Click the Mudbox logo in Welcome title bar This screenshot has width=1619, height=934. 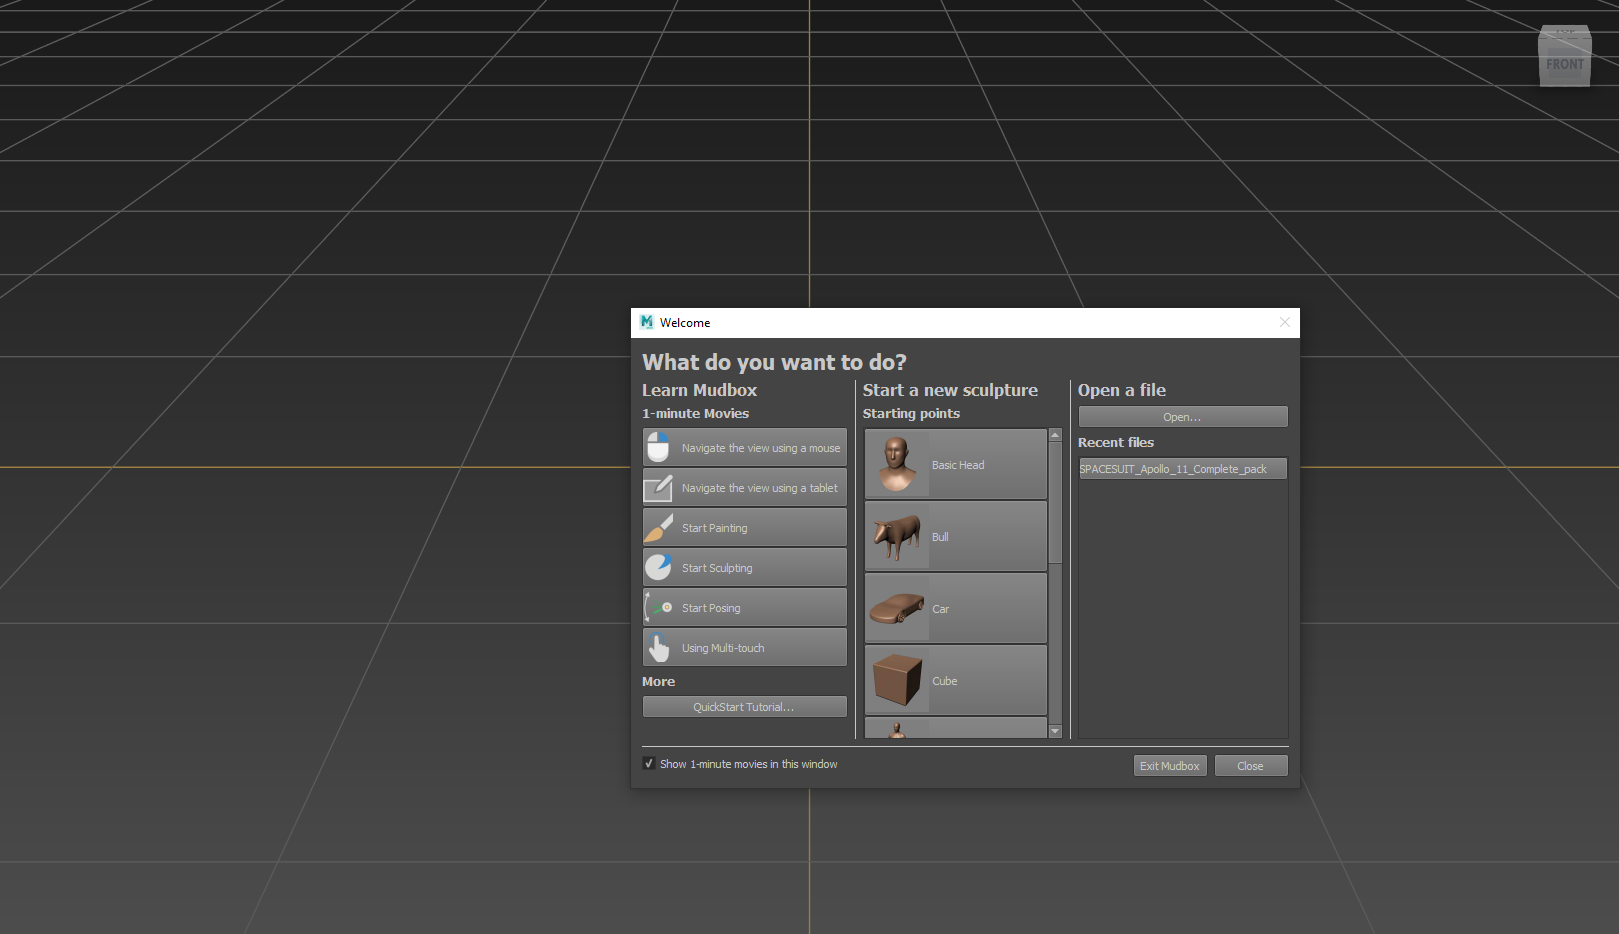tap(647, 322)
